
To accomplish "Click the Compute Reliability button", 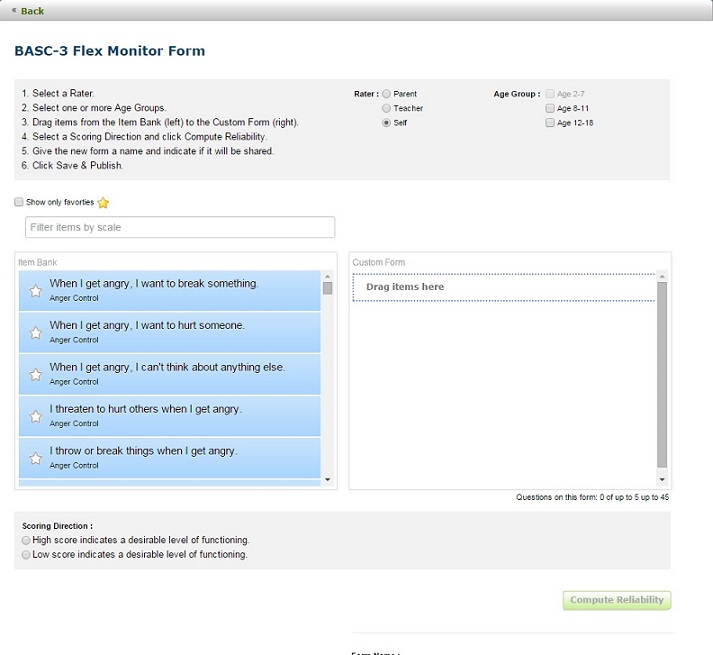I will pyautogui.click(x=616, y=600).
